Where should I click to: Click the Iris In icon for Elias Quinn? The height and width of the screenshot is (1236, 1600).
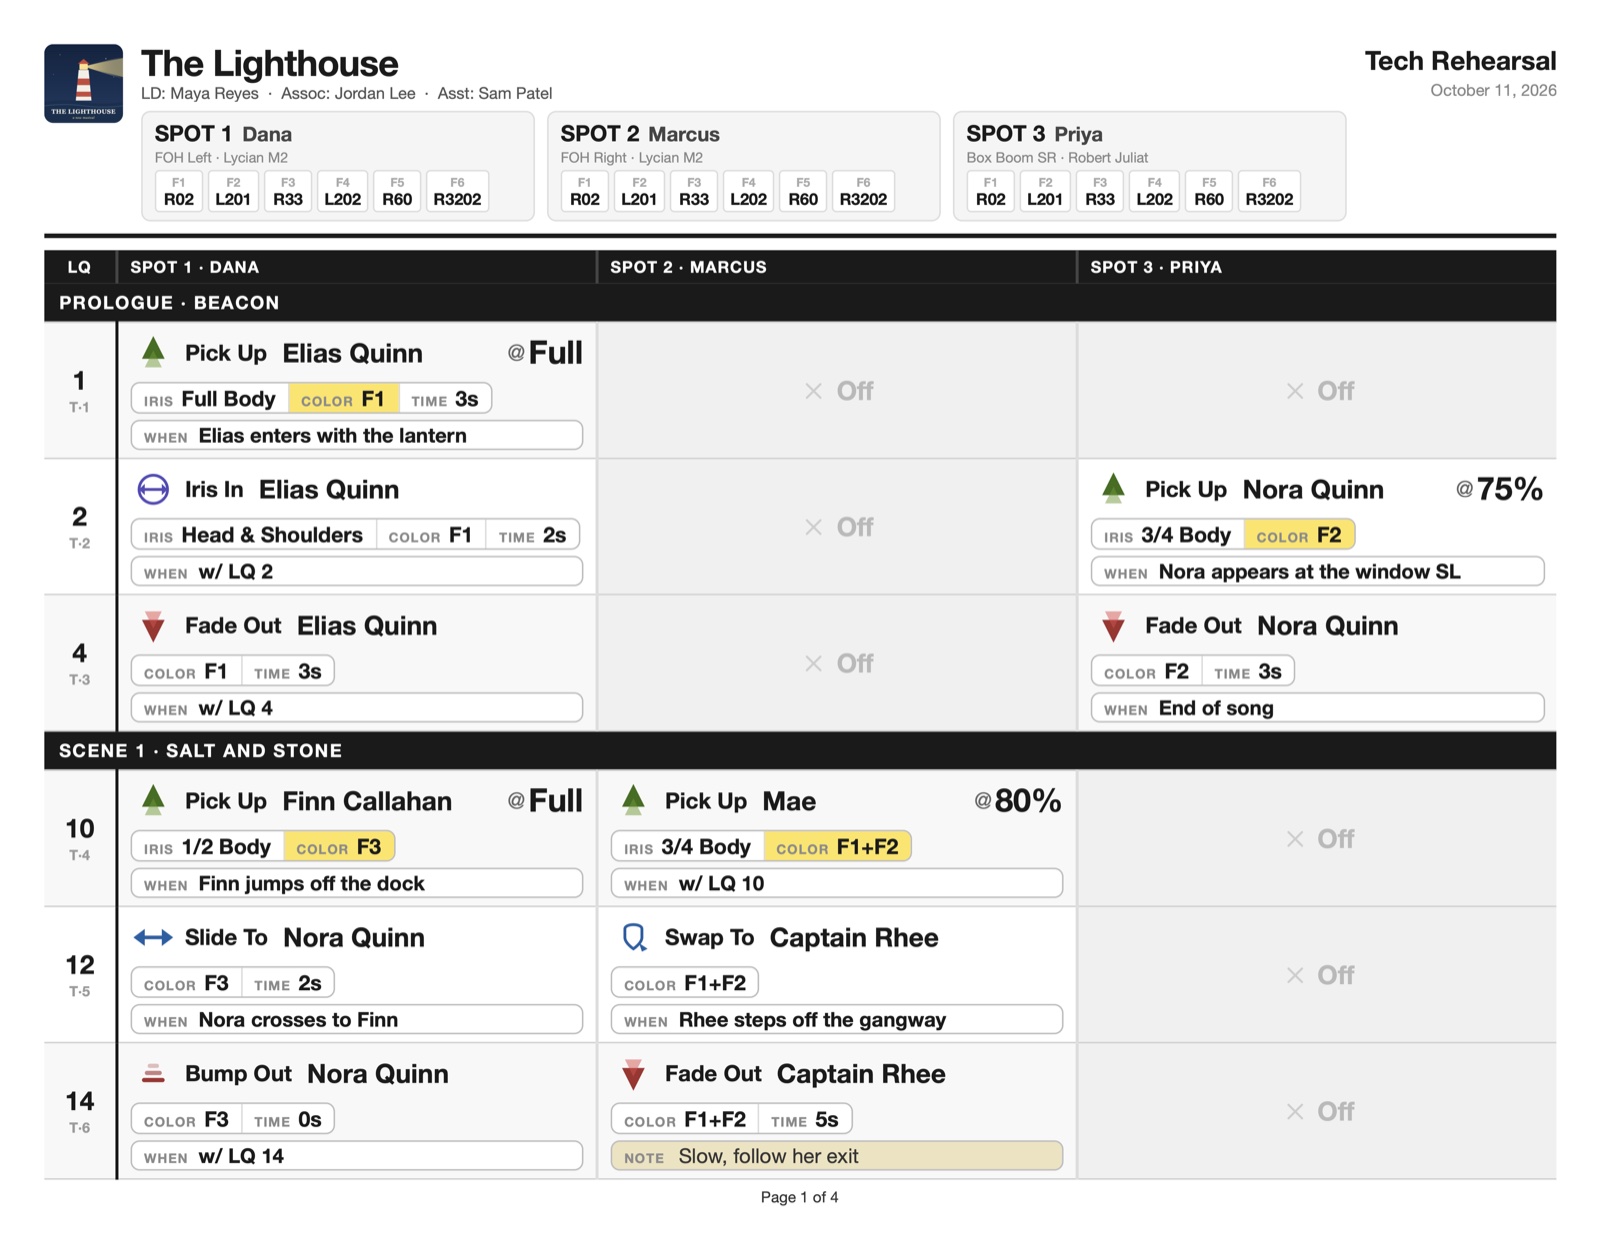click(x=153, y=489)
